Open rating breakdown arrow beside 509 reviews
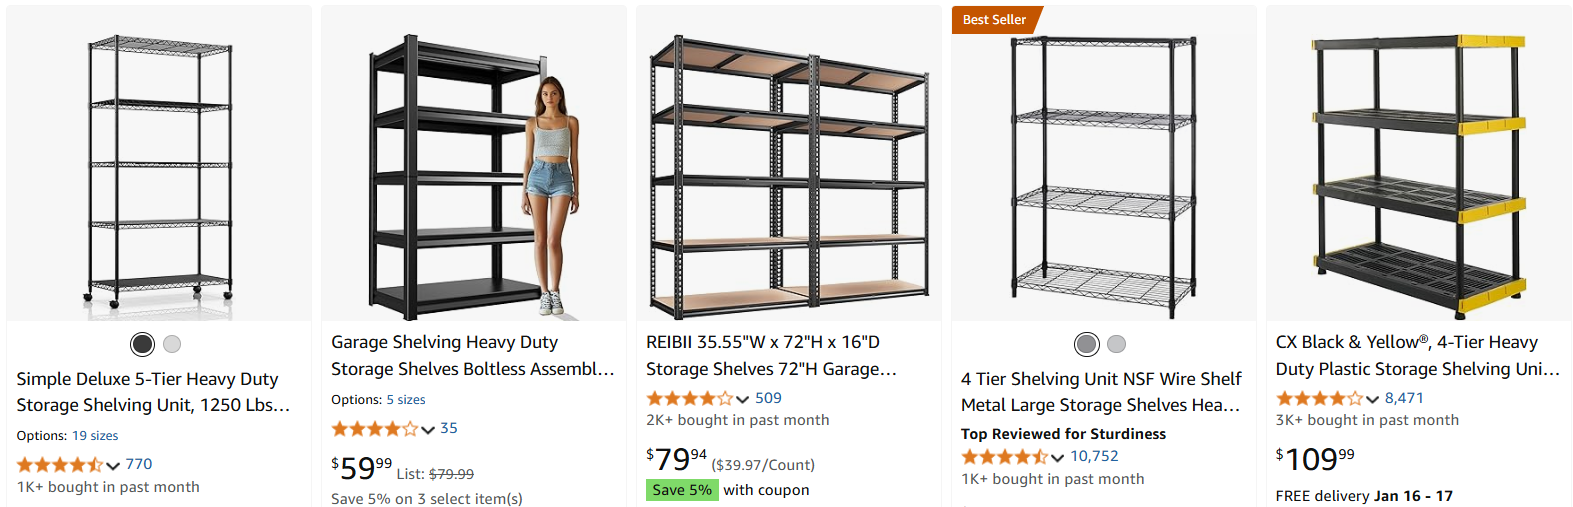The image size is (1573, 507). 742,399
